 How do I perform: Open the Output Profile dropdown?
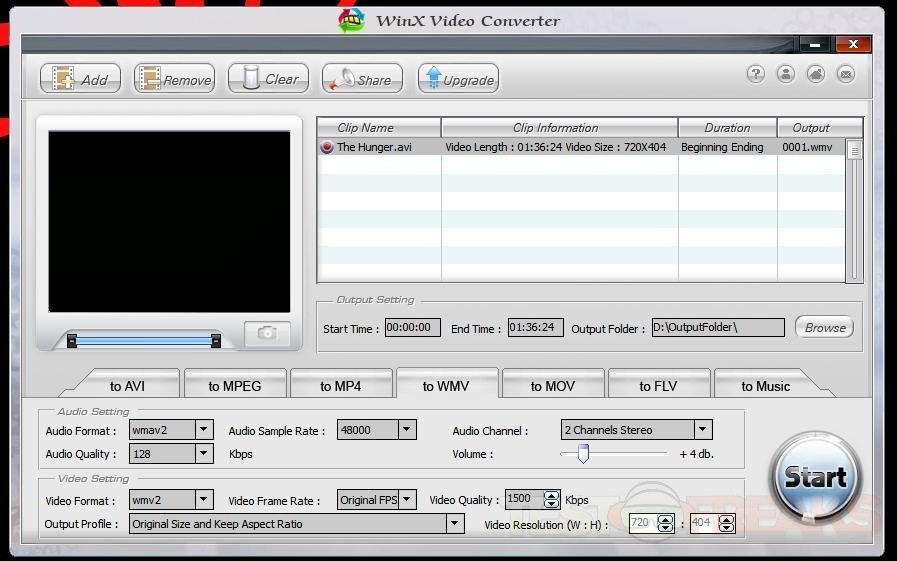455,523
